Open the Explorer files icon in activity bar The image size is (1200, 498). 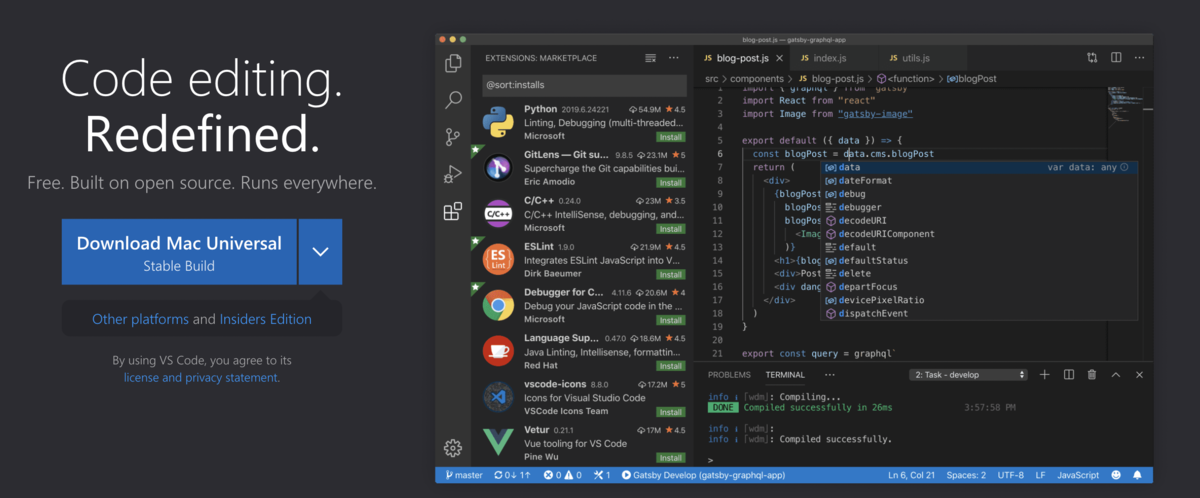coord(453,63)
